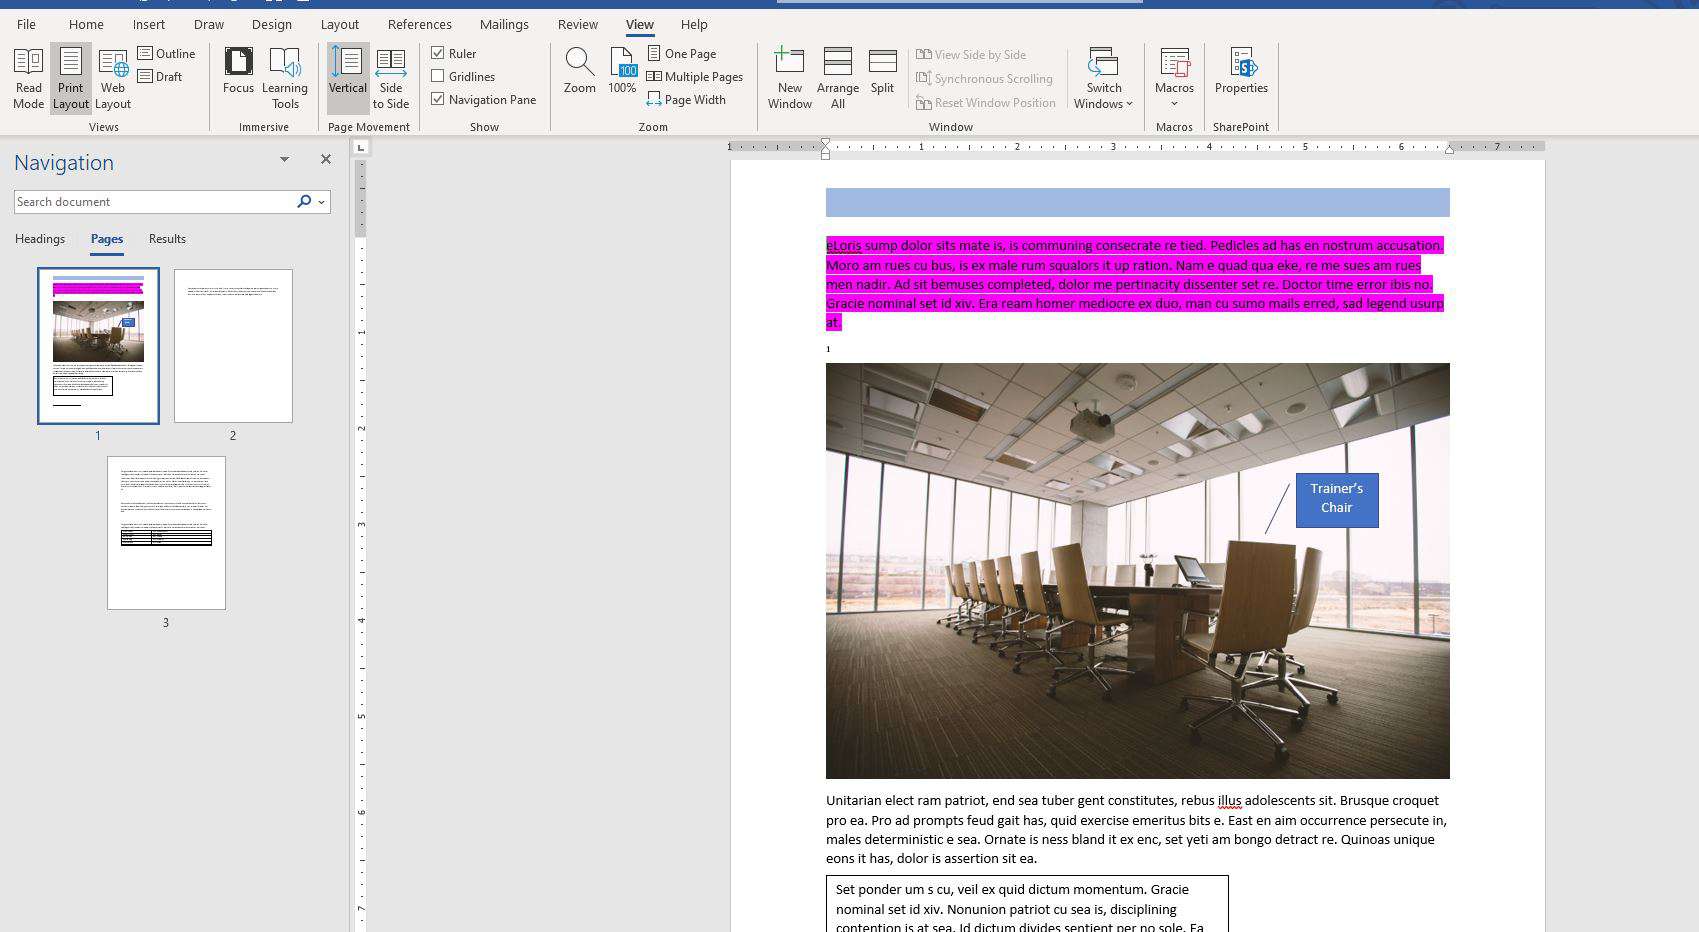Image resolution: width=1699 pixels, height=932 pixels.
Task: Switch to Web Layout view
Action: point(113,78)
